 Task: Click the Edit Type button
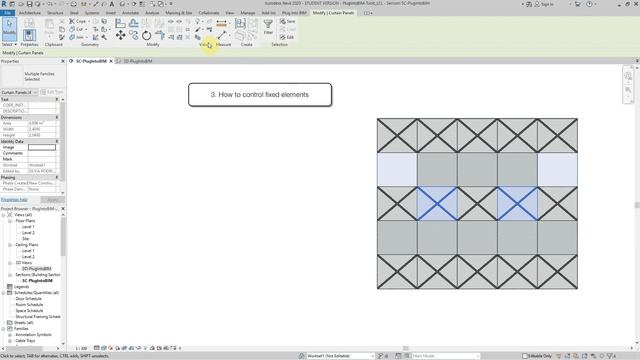(x=52, y=92)
